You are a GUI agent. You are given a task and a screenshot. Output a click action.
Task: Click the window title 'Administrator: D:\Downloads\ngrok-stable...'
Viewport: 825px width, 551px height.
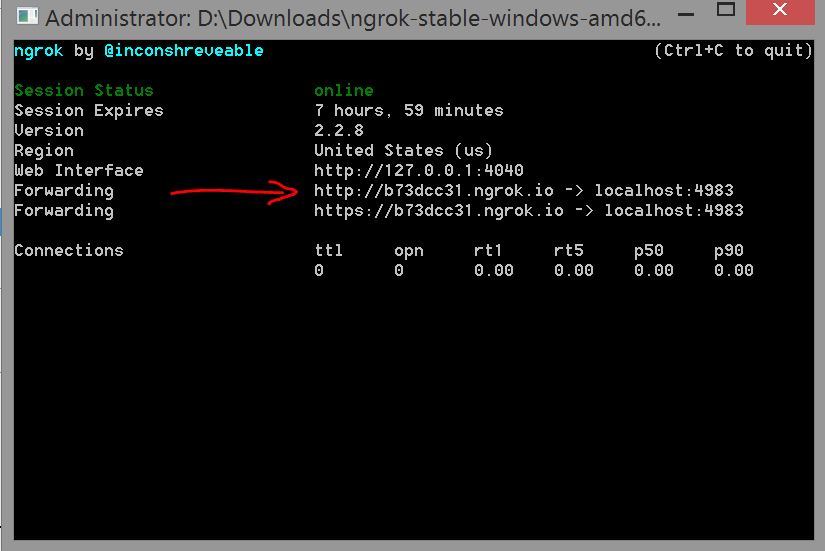pos(353,19)
